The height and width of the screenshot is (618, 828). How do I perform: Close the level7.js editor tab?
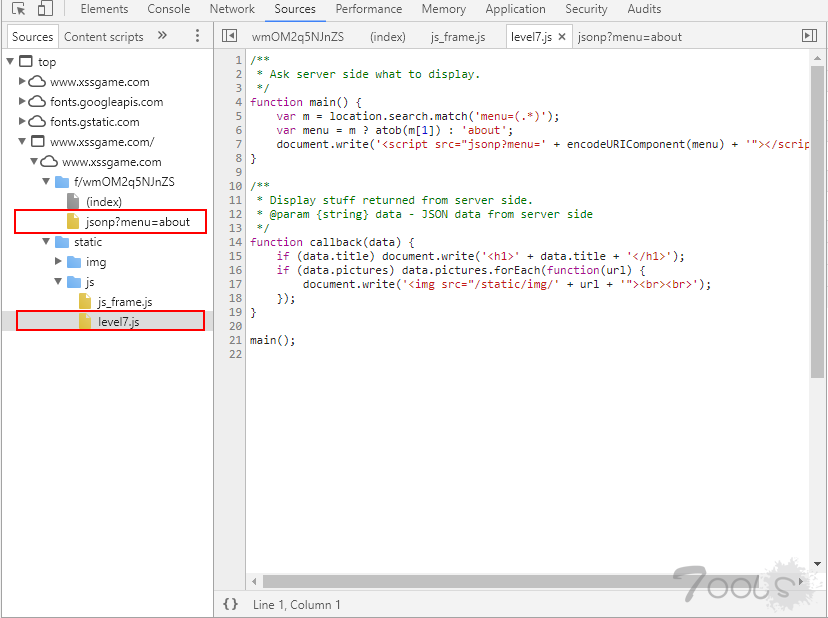pos(562,36)
